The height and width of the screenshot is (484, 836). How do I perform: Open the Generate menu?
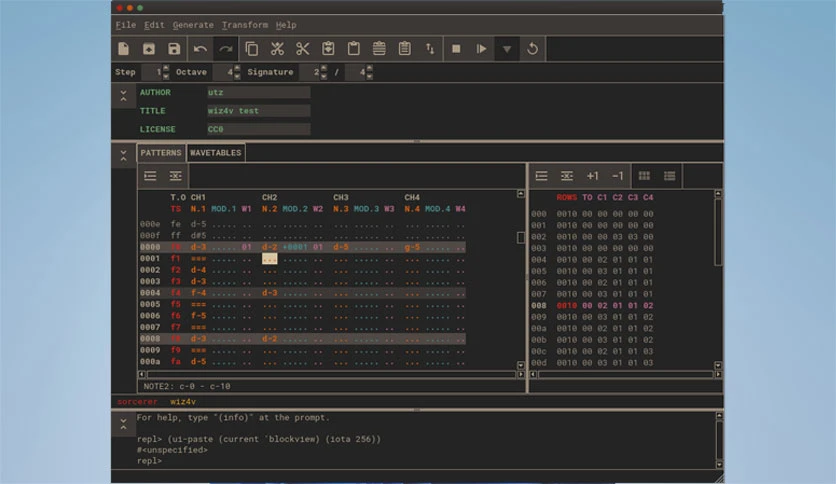click(x=193, y=25)
